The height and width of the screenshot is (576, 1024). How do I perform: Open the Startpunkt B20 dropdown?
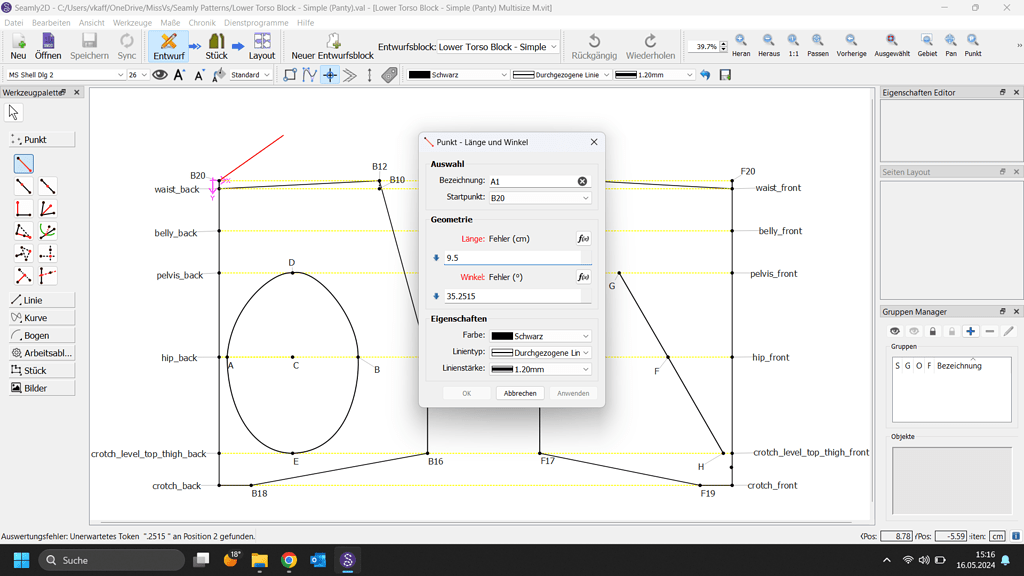tap(539, 199)
